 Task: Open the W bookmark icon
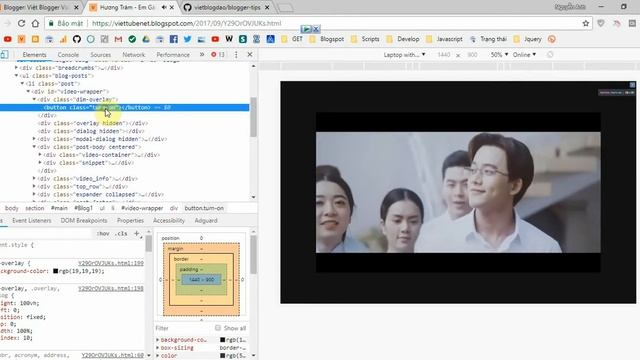(x=229, y=39)
